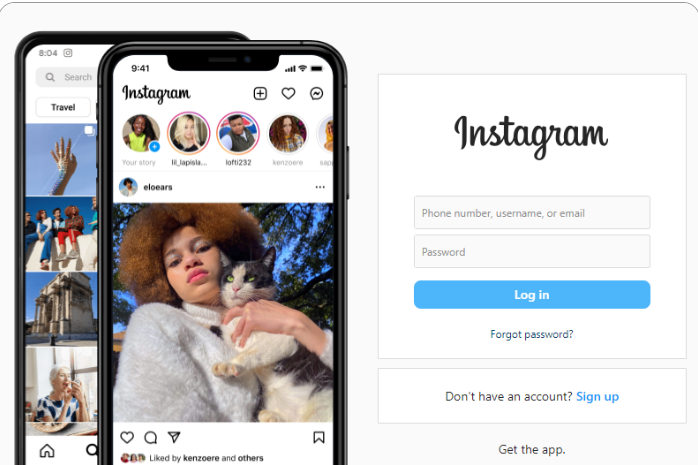Image resolution: width=698 pixels, height=465 pixels.
Task: Add to Your story plus badge
Action: point(154,146)
